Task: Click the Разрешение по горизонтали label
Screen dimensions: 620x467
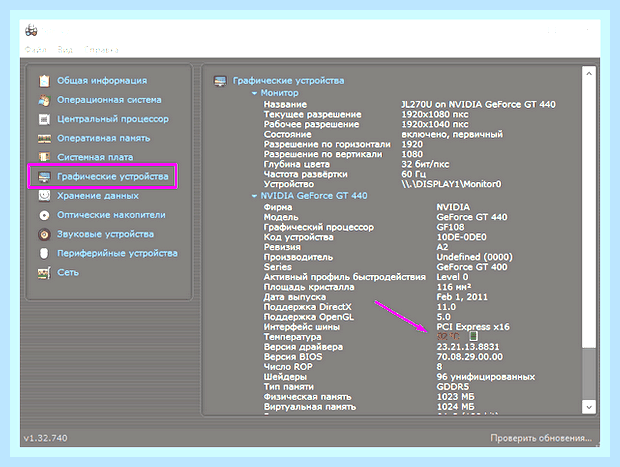Action: point(327,144)
